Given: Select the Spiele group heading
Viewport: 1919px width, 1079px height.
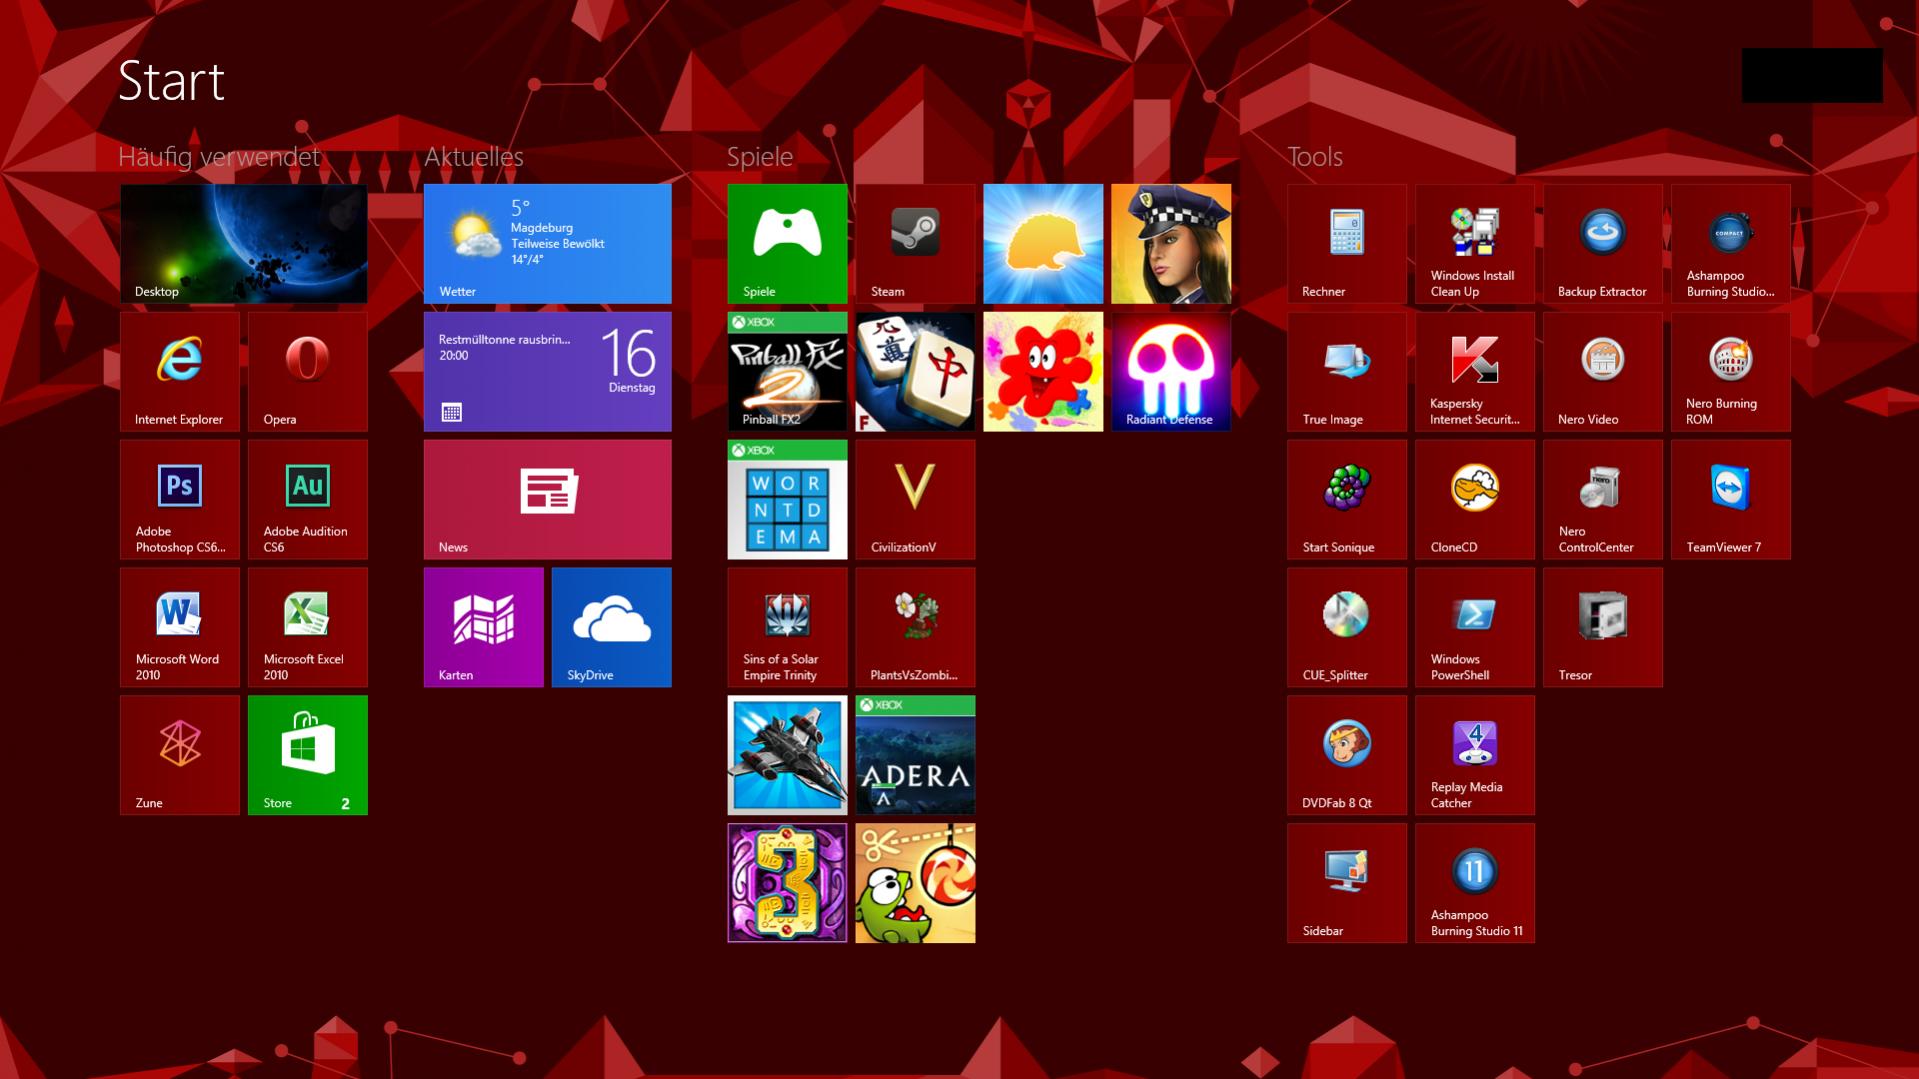Looking at the screenshot, I should point(760,157).
